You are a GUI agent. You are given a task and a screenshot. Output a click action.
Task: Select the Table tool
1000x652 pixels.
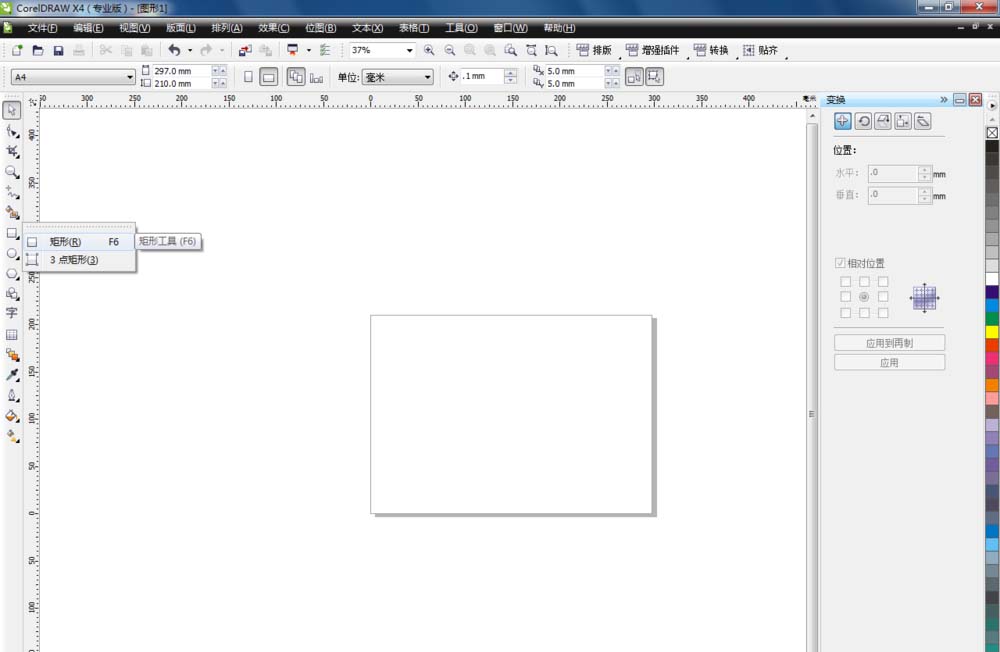11,335
